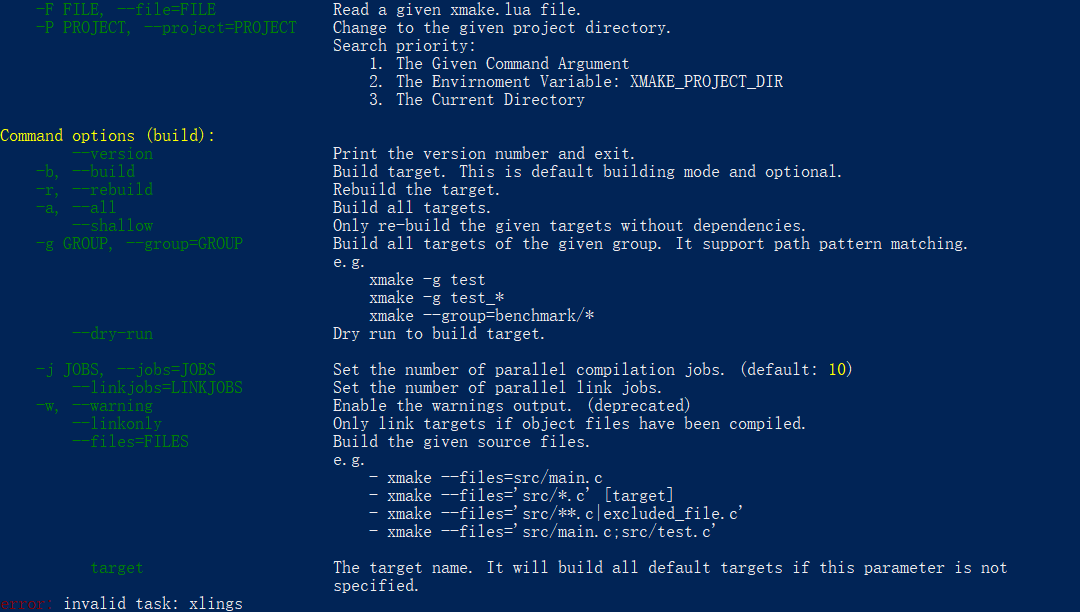Click the '-F FILE, --file=FILE' option

[x=126, y=10]
